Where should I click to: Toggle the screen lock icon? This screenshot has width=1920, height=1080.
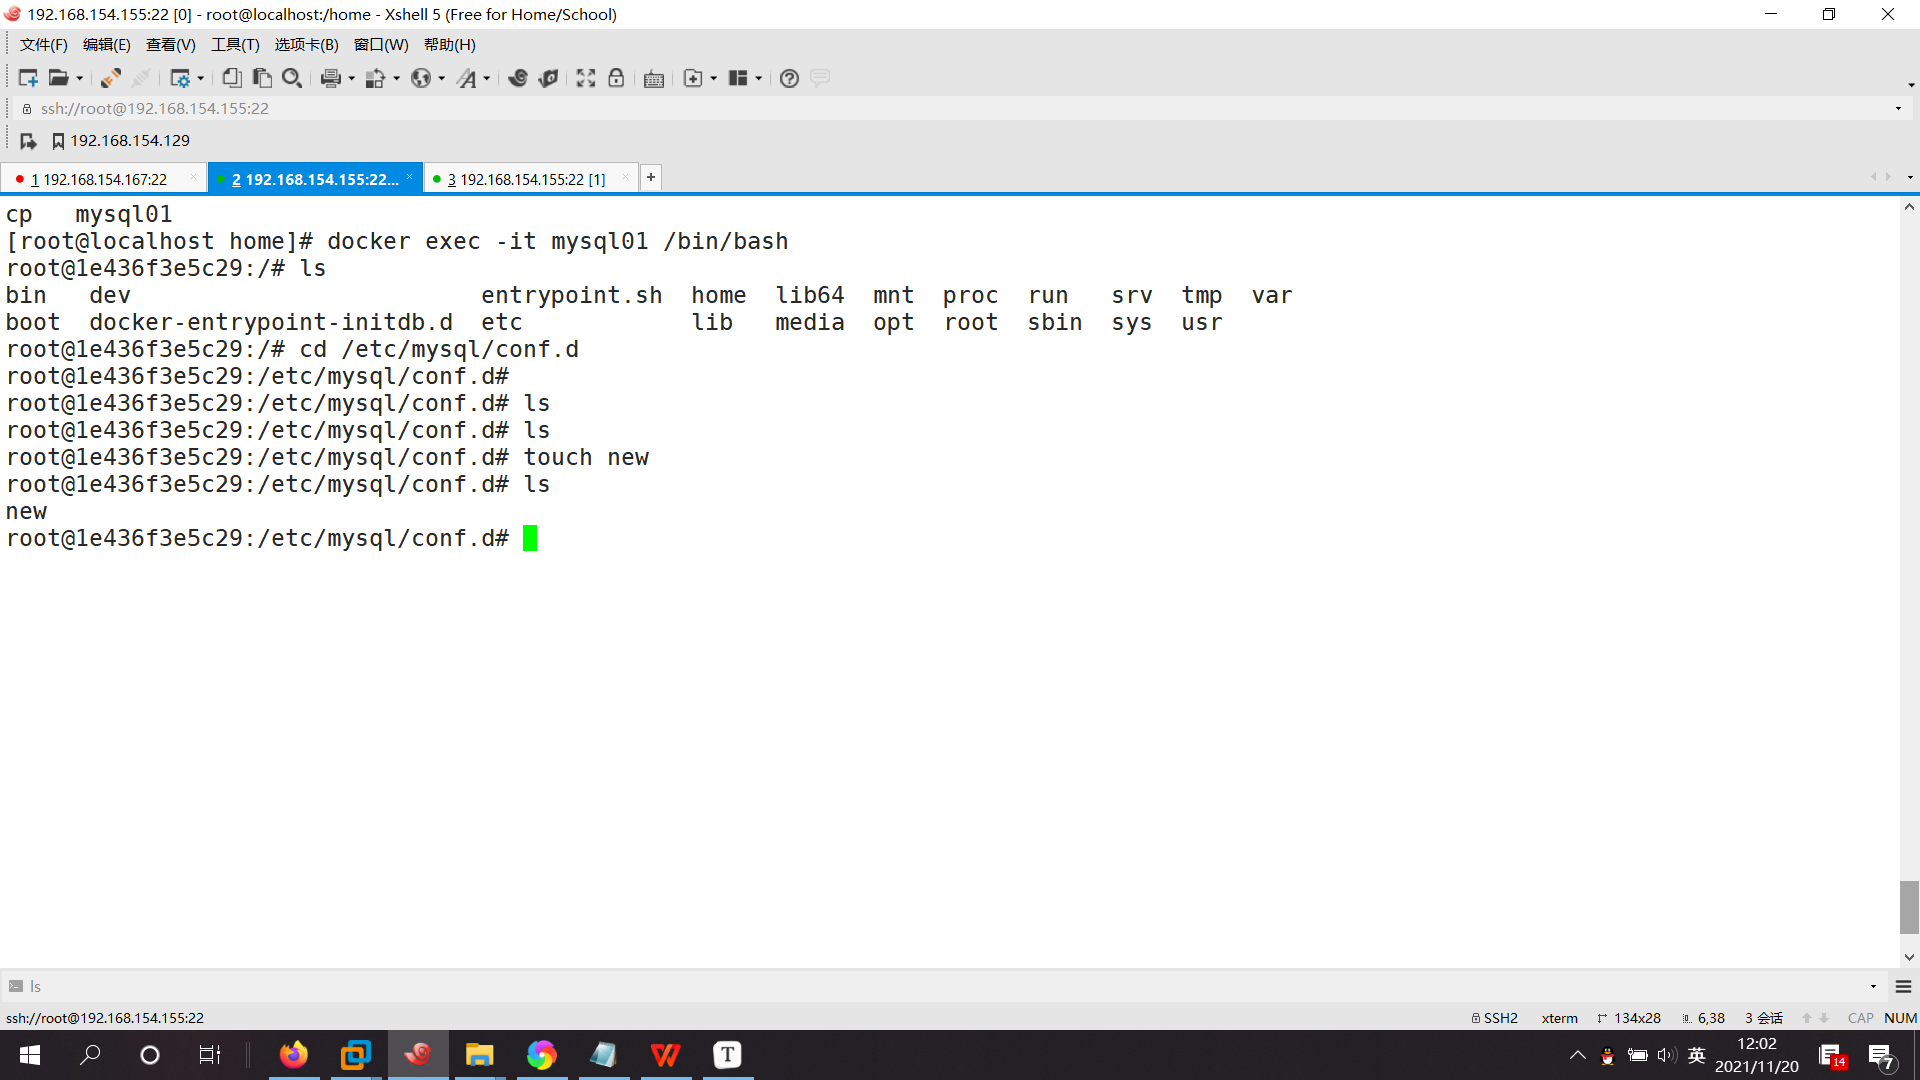pyautogui.click(x=616, y=78)
